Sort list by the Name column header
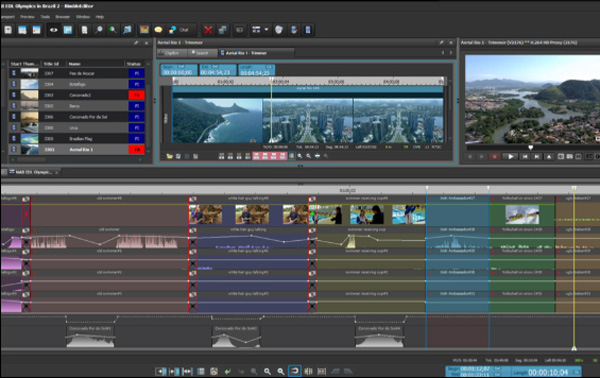The height and width of the screenshot is (378, 600). 95,64
